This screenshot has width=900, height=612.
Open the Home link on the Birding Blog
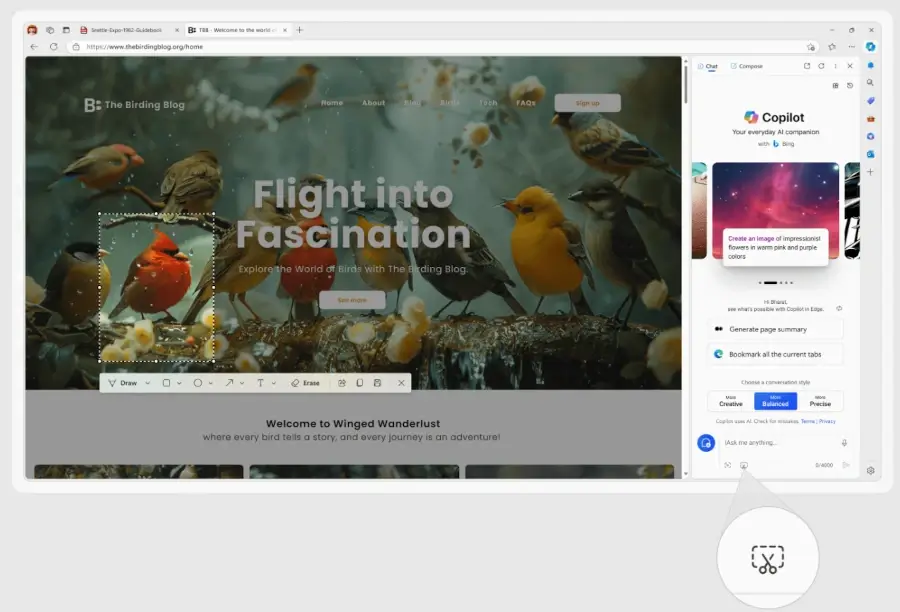pos(332,103)
